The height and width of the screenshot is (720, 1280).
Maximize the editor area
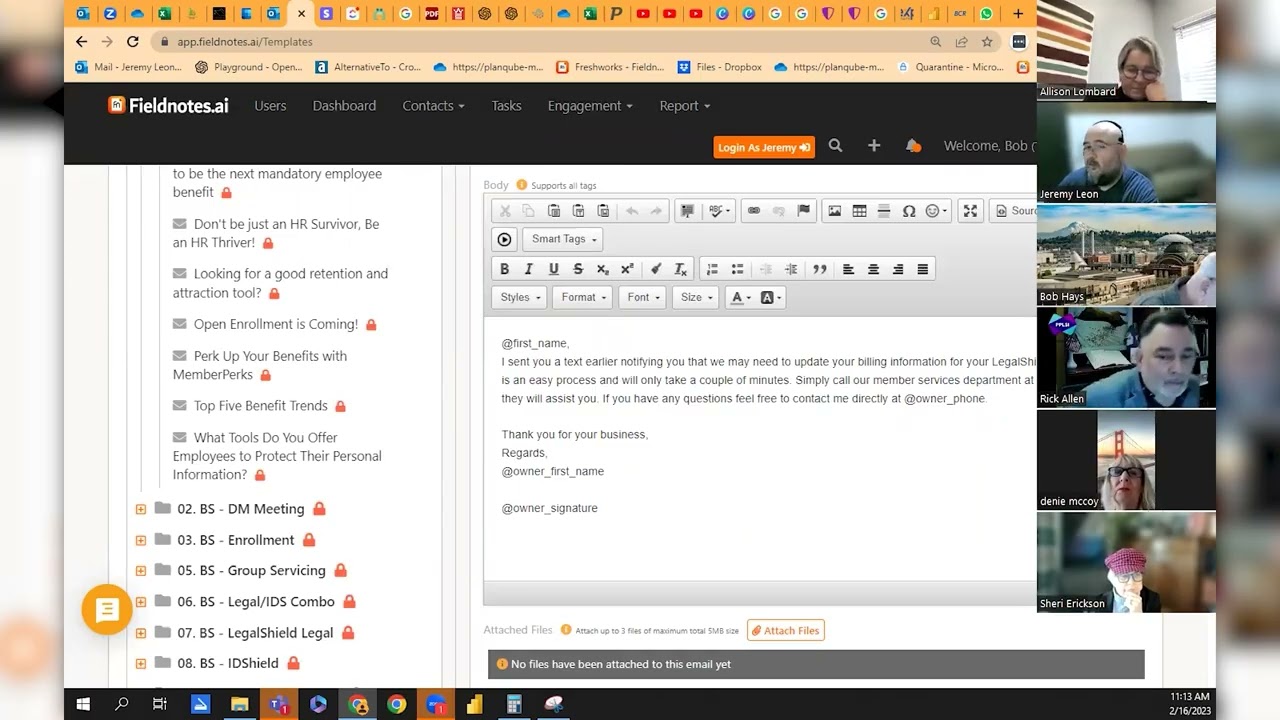click(x=970, y=211)
